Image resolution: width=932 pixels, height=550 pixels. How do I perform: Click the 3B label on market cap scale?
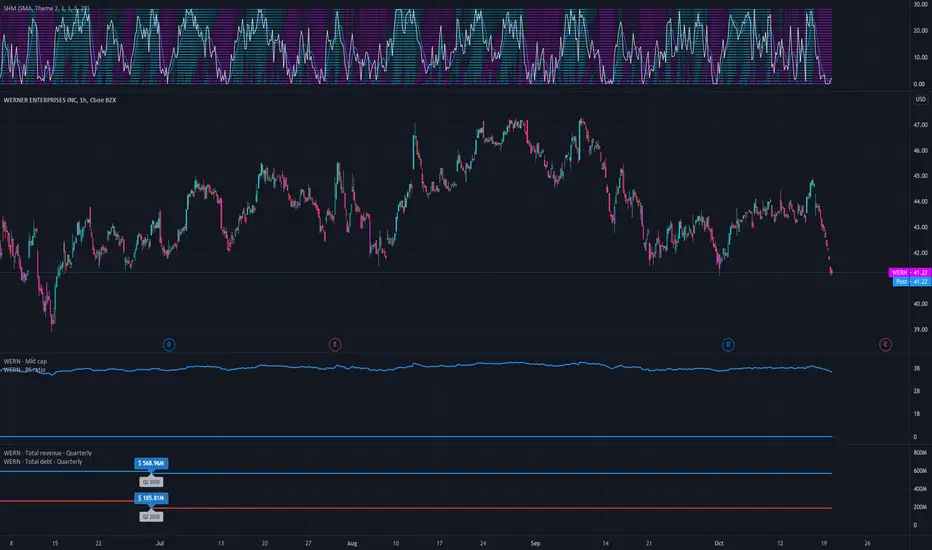(x=917, y=369)
